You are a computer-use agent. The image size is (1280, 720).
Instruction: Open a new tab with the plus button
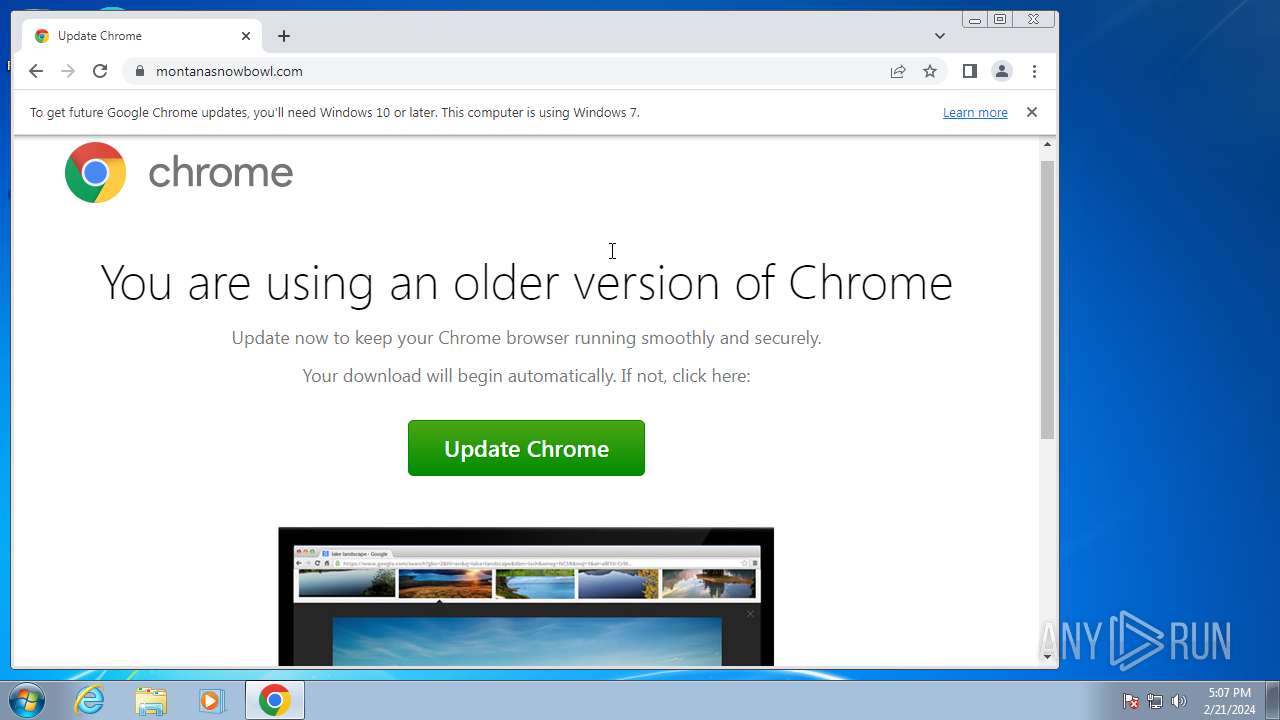[x=284, y=36]
